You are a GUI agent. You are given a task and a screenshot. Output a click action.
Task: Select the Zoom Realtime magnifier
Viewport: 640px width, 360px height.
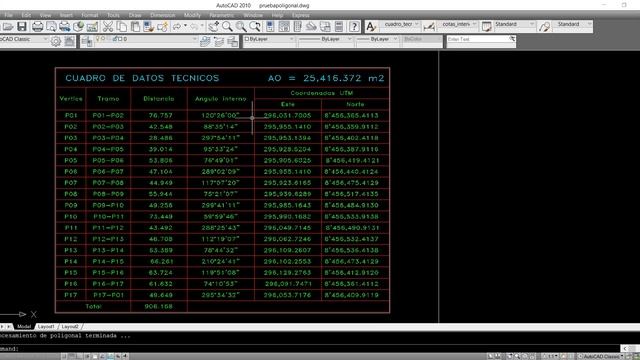[227, 27]
